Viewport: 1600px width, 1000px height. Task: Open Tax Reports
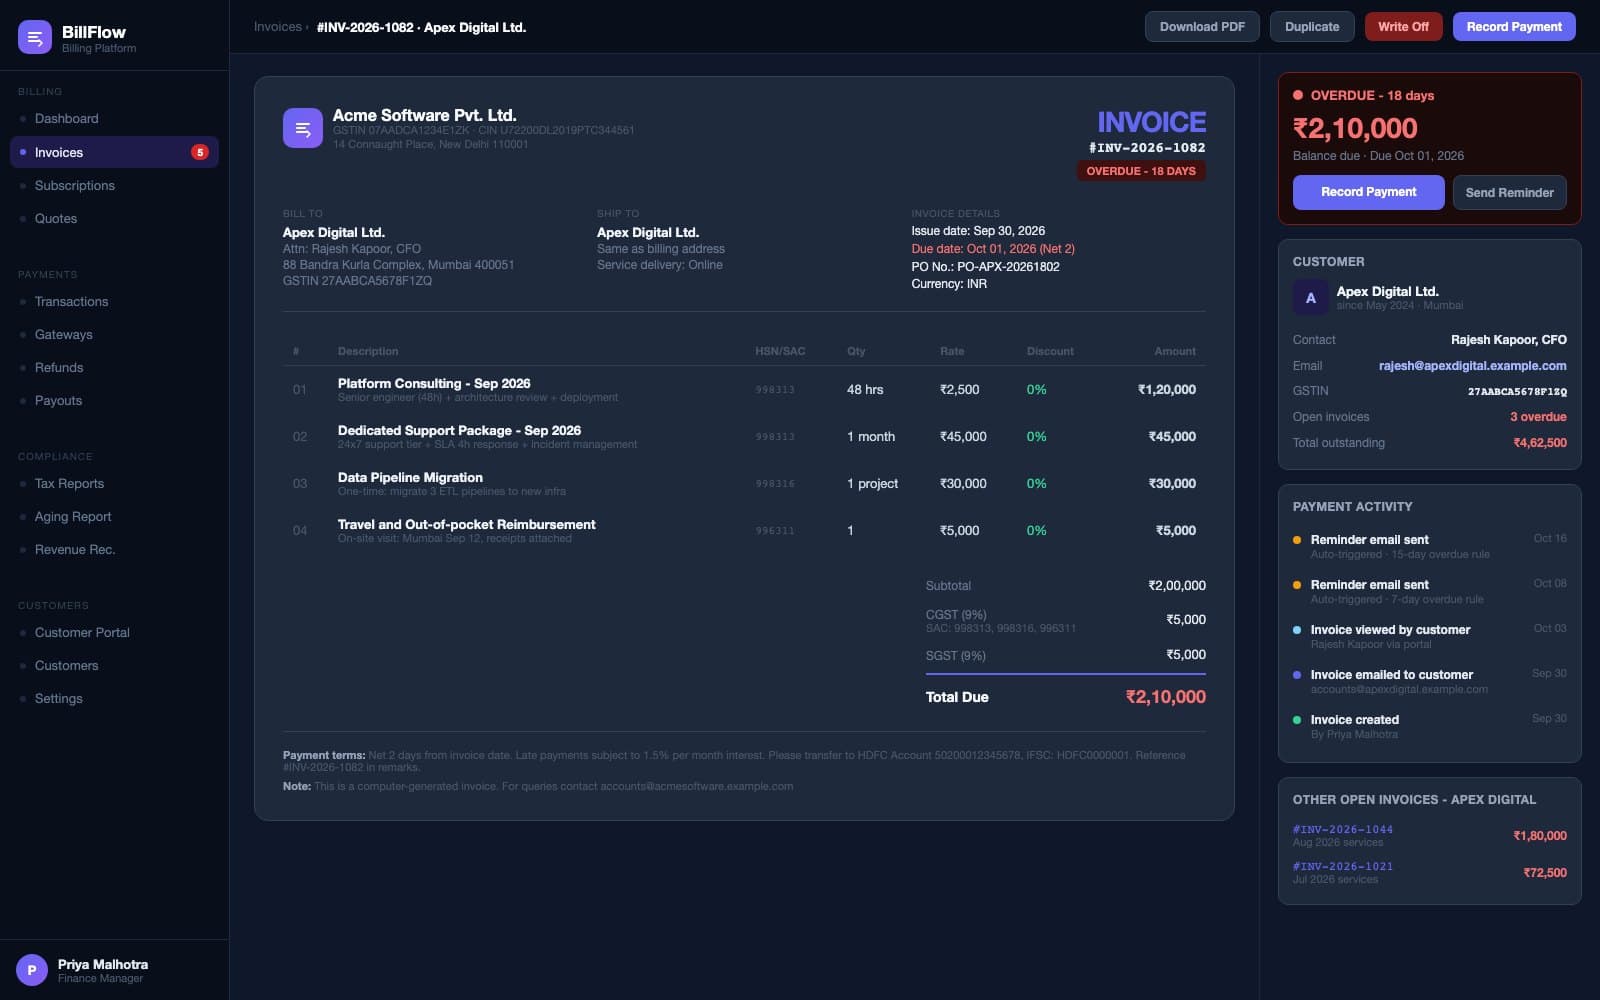tap(114, 483)
